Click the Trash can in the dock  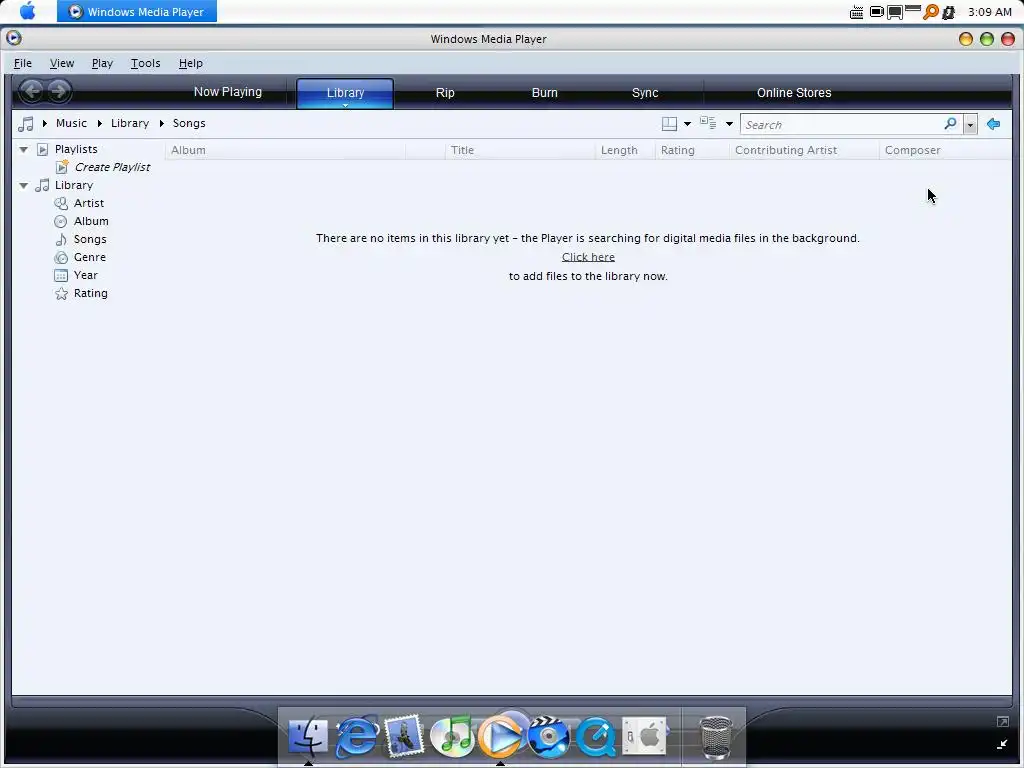716,737
